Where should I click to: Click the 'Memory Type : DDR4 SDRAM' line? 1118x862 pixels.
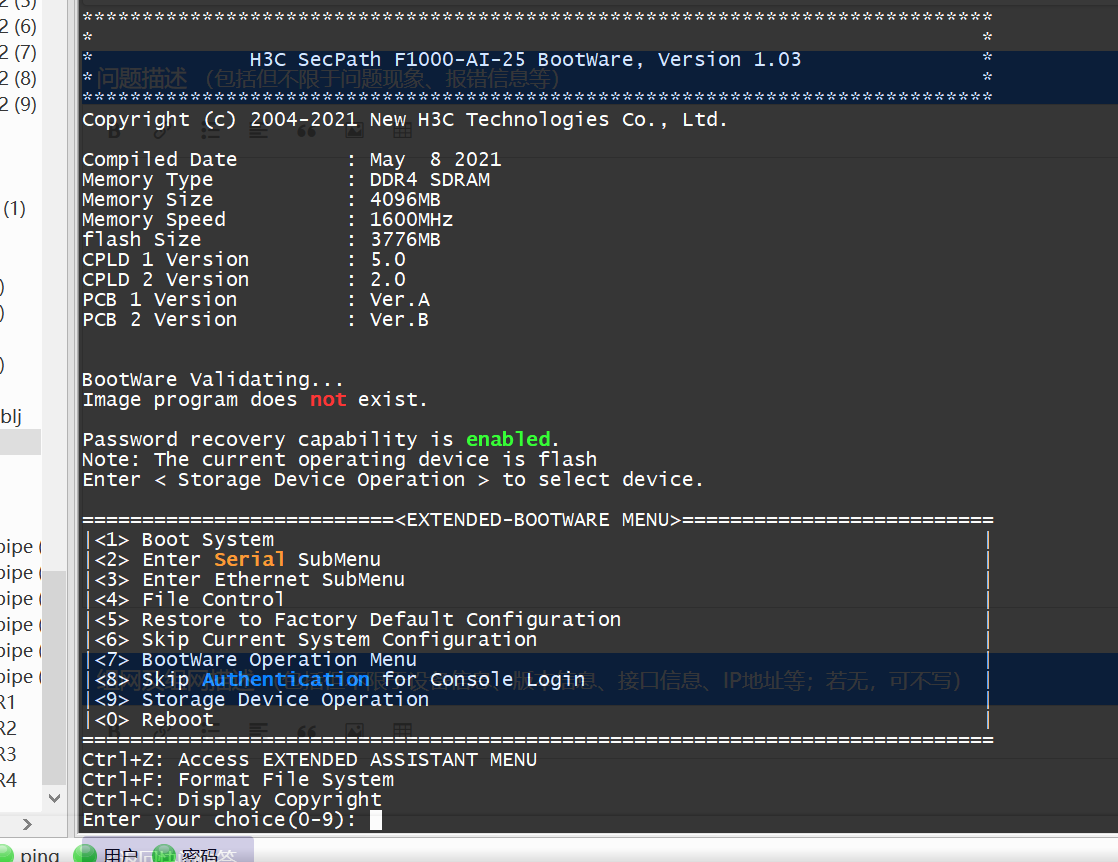(x=286, y=180)
